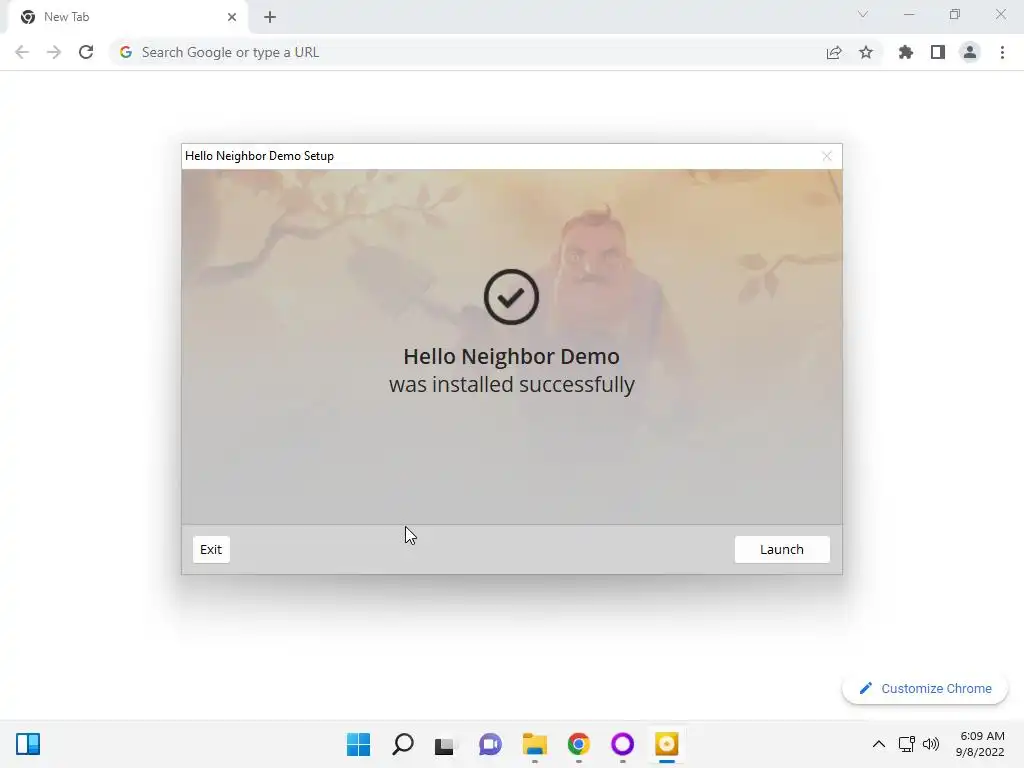1024x768 pixels.
Task: Open Chrome side panel icon
Action: tap(938, 52)
